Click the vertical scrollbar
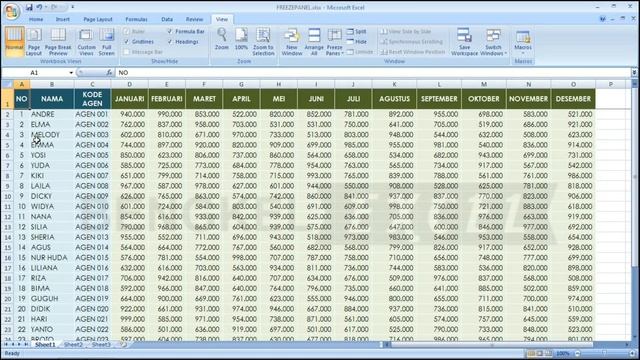 (x=635, y=210)
